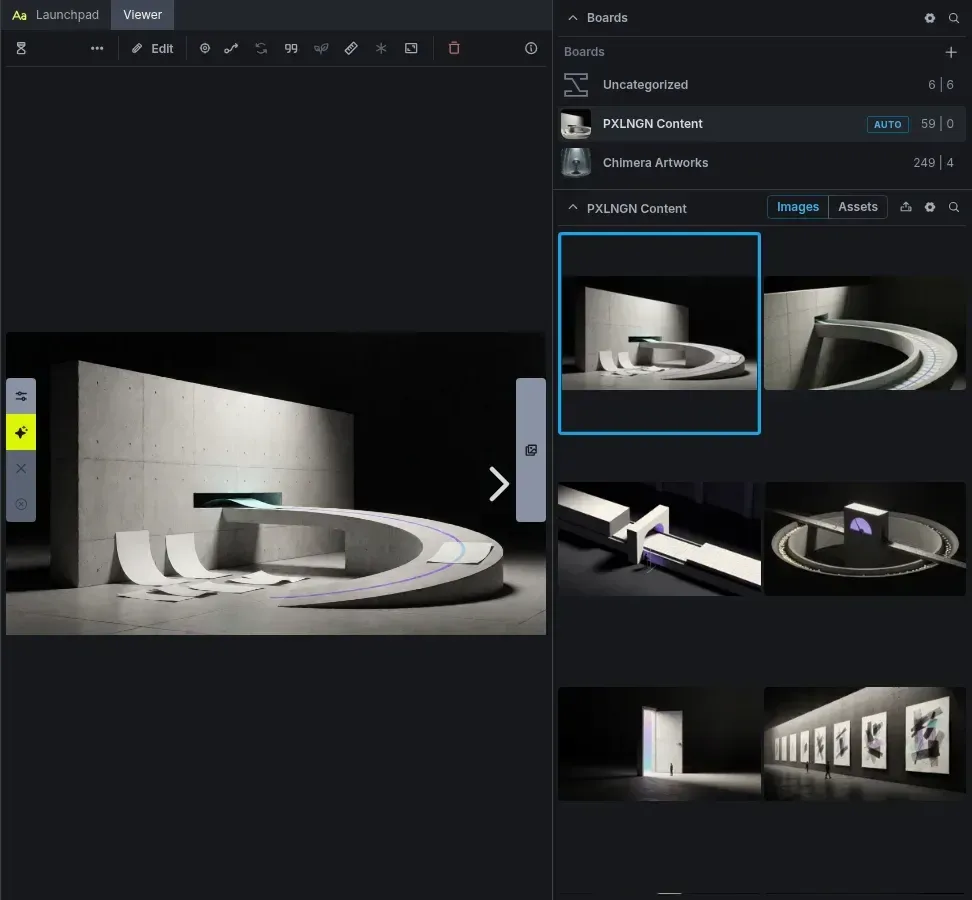Viewport: 972px width, 900px height.
Task: Click the asterisk icon in toolbar
Action: [x=381, y=48]
